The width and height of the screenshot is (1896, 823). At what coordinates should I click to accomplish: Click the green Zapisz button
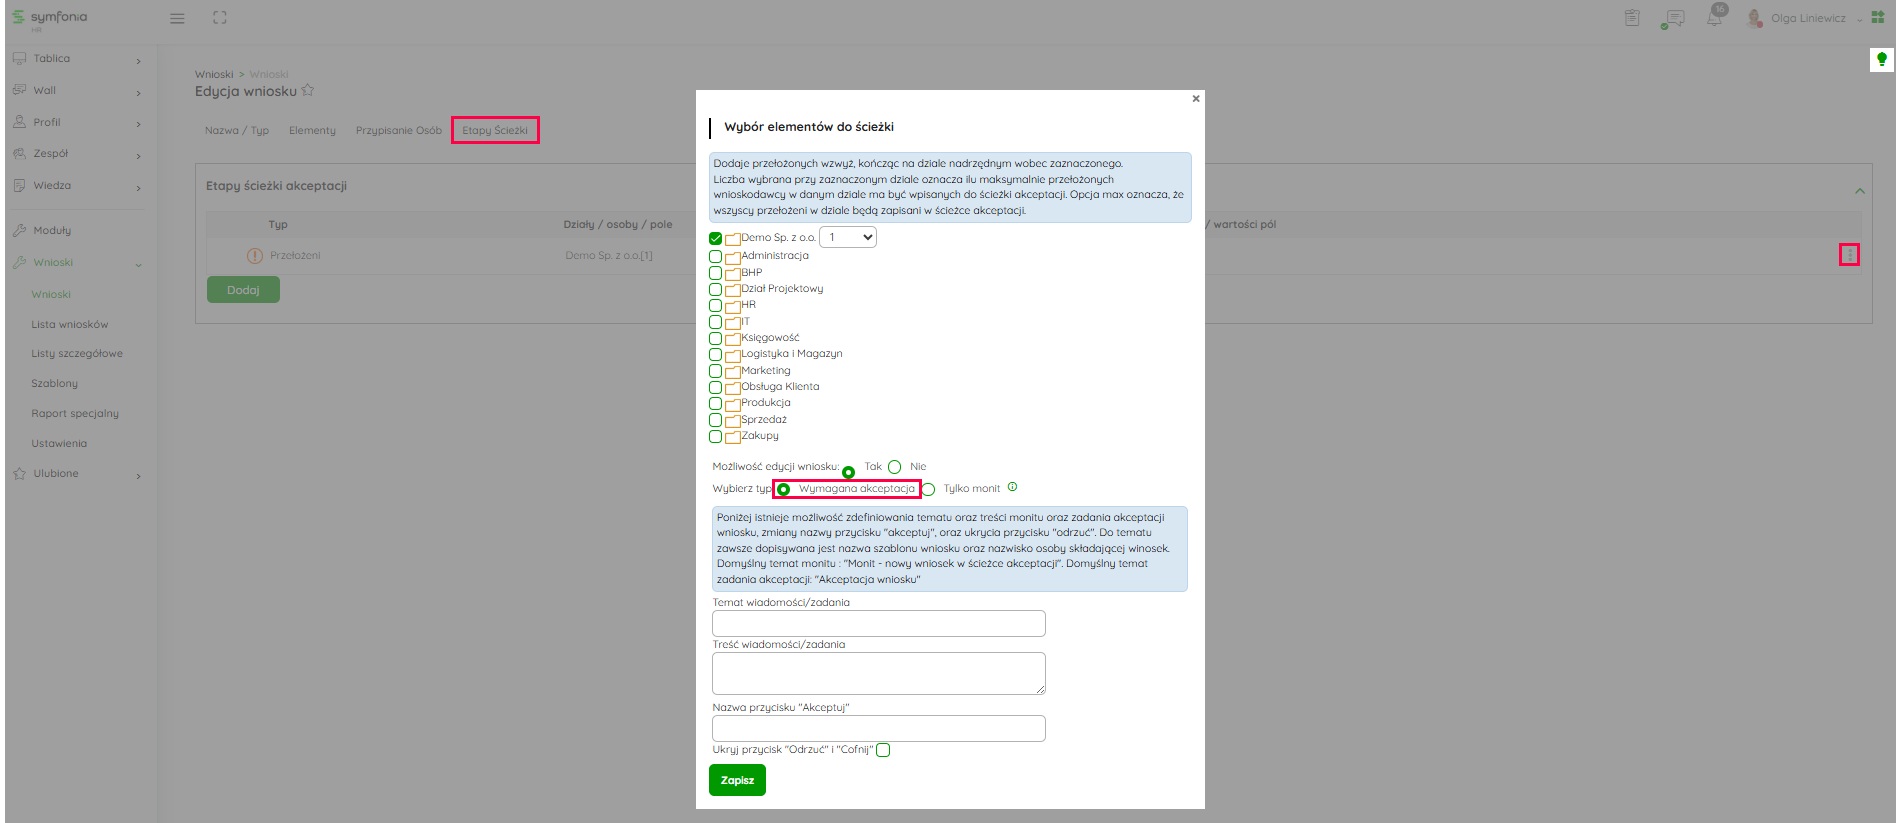click(x=737, y=780)
